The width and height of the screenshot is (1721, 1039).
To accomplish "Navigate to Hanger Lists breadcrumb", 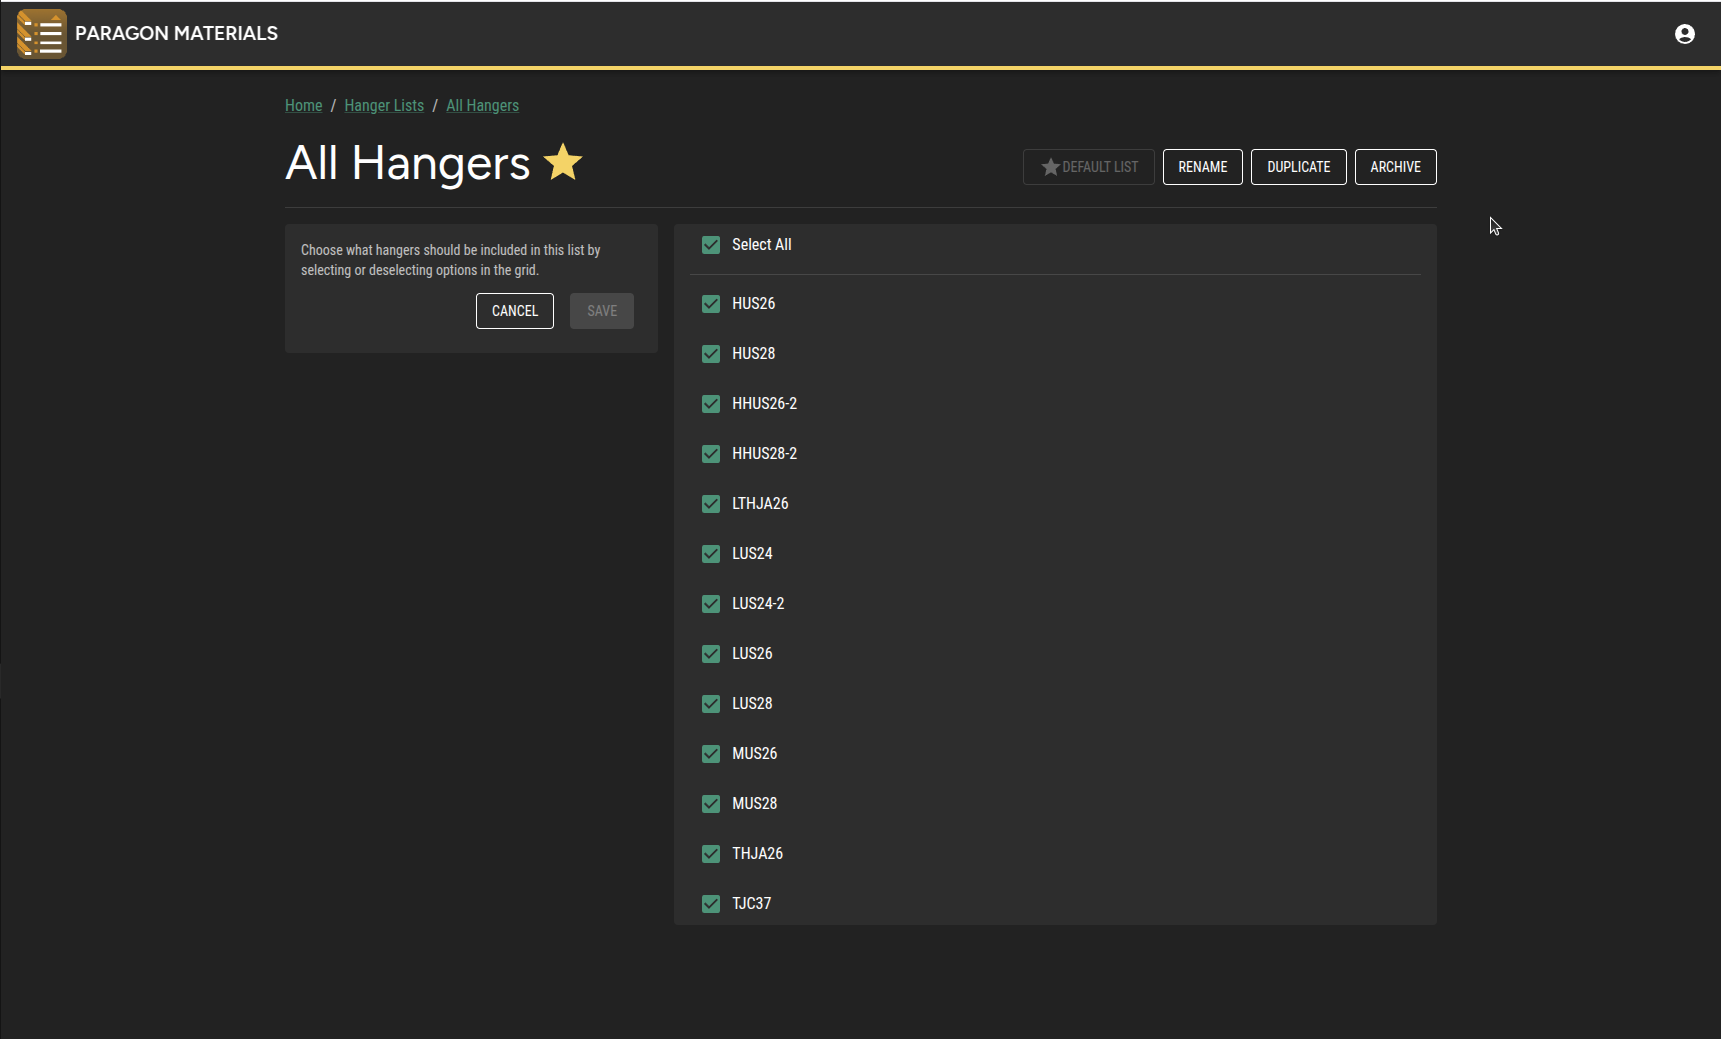I will click(384, 106).
